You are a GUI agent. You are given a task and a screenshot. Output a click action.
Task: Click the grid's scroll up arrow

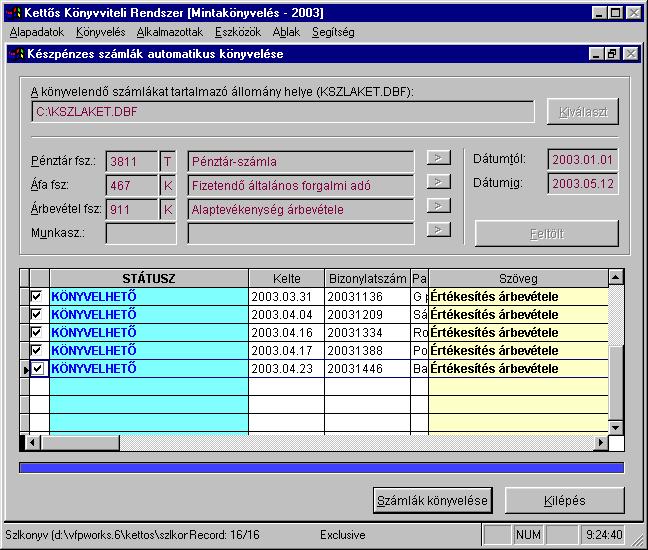tap(616, 277)
